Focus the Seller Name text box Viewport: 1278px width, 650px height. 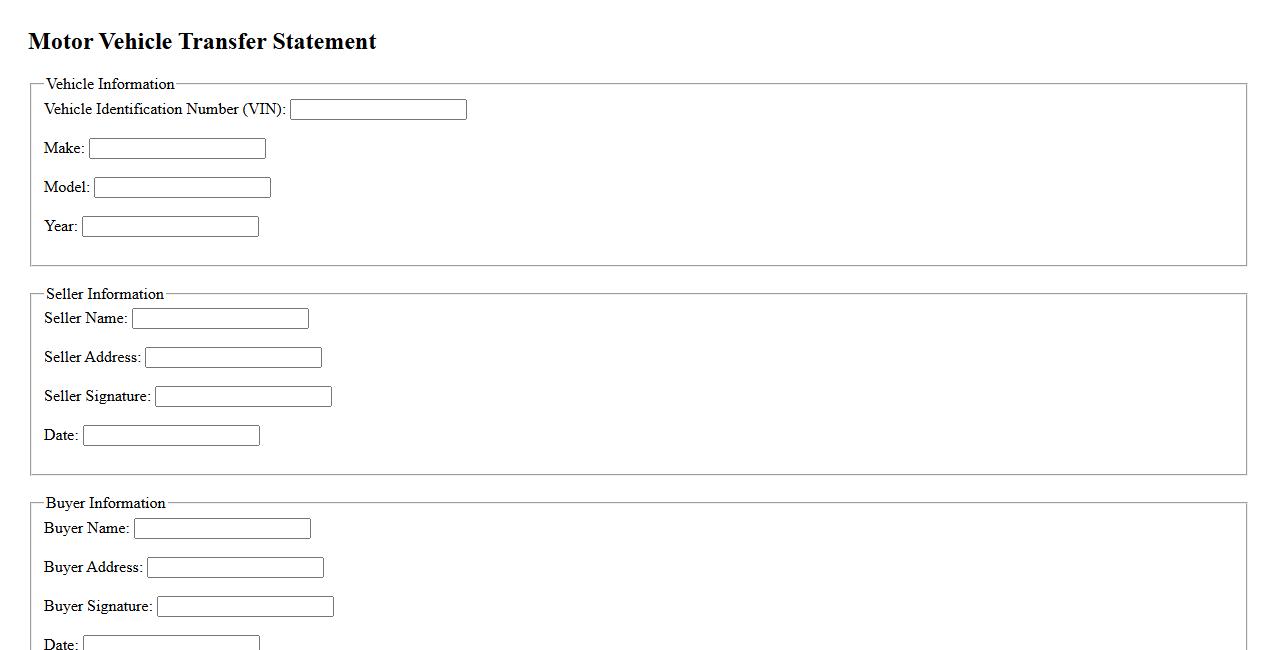[220, 319]
